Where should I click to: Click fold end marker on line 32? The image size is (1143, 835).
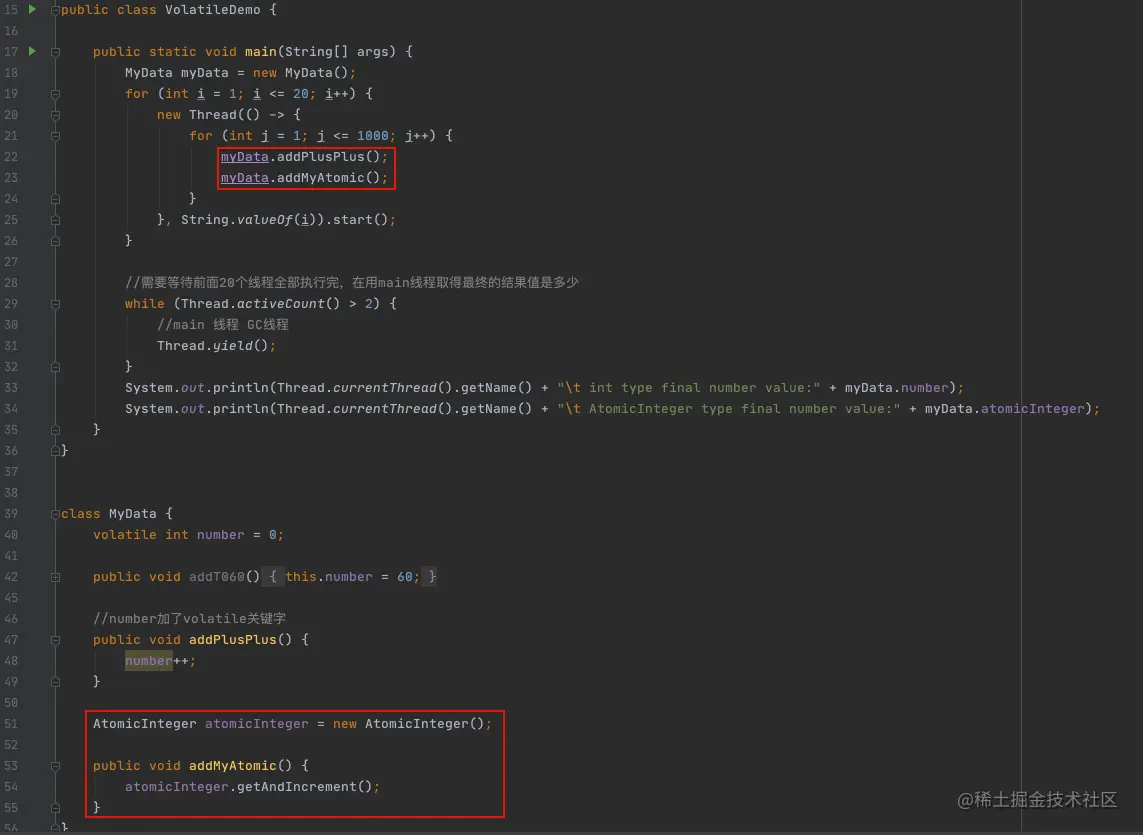(x=55, y=367)
